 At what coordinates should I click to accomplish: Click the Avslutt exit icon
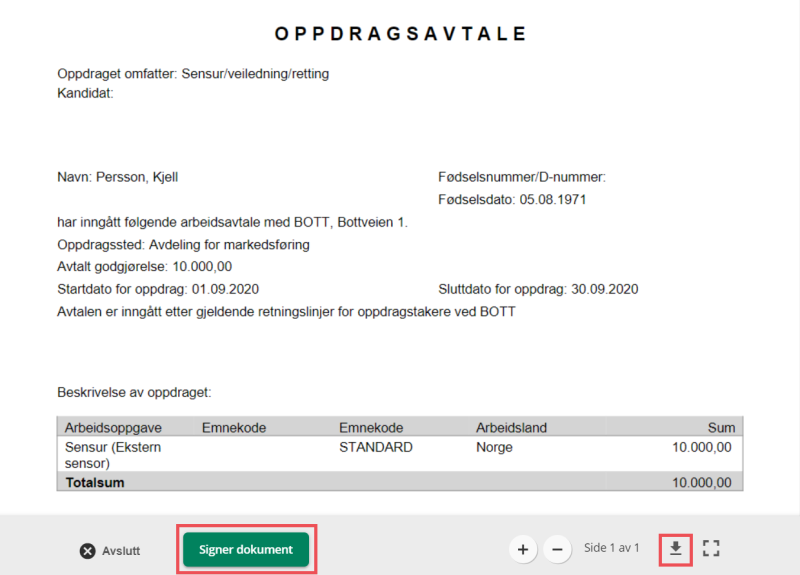88,551
